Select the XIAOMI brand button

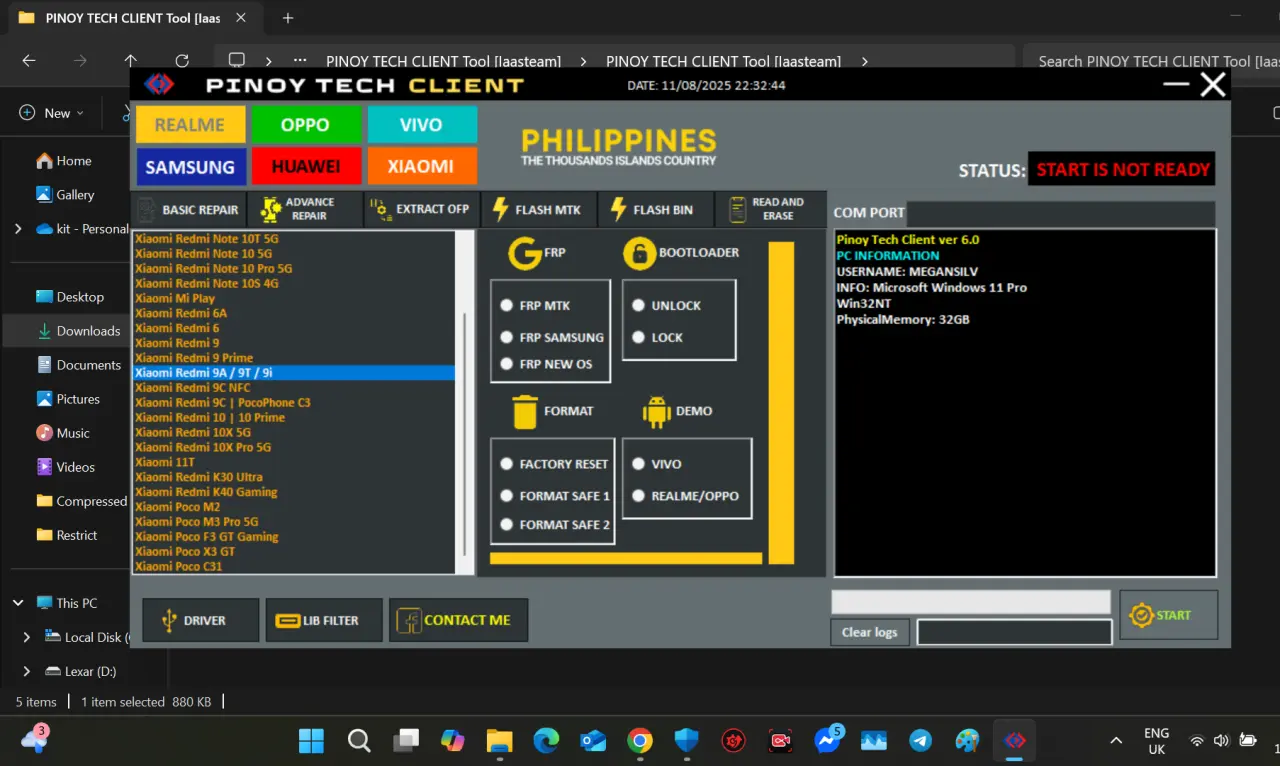click(x=422, y=167)
